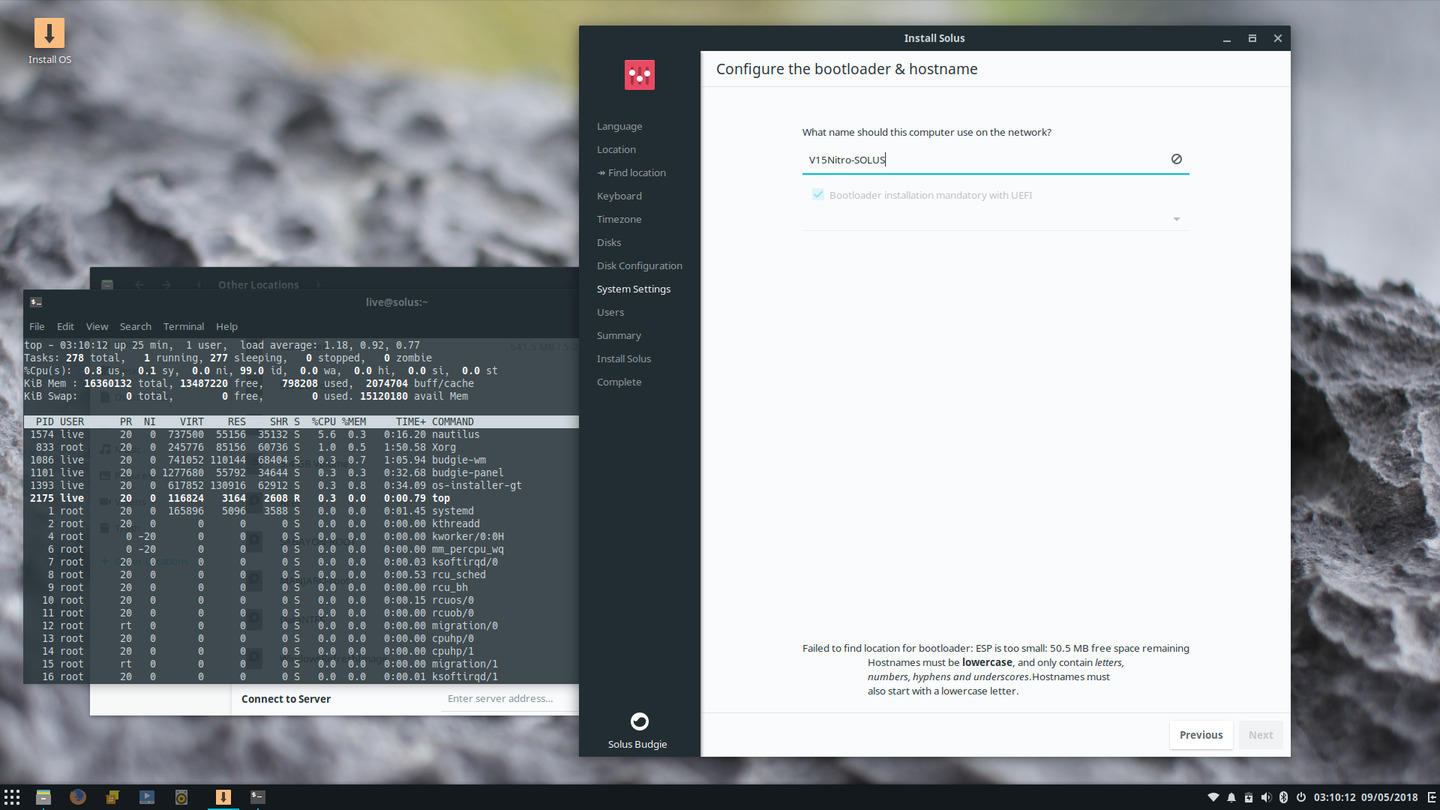The height and width of the screenshot is (810, 1440).
Task: Click the Xorg process row in top
Action: click(301, 447)
